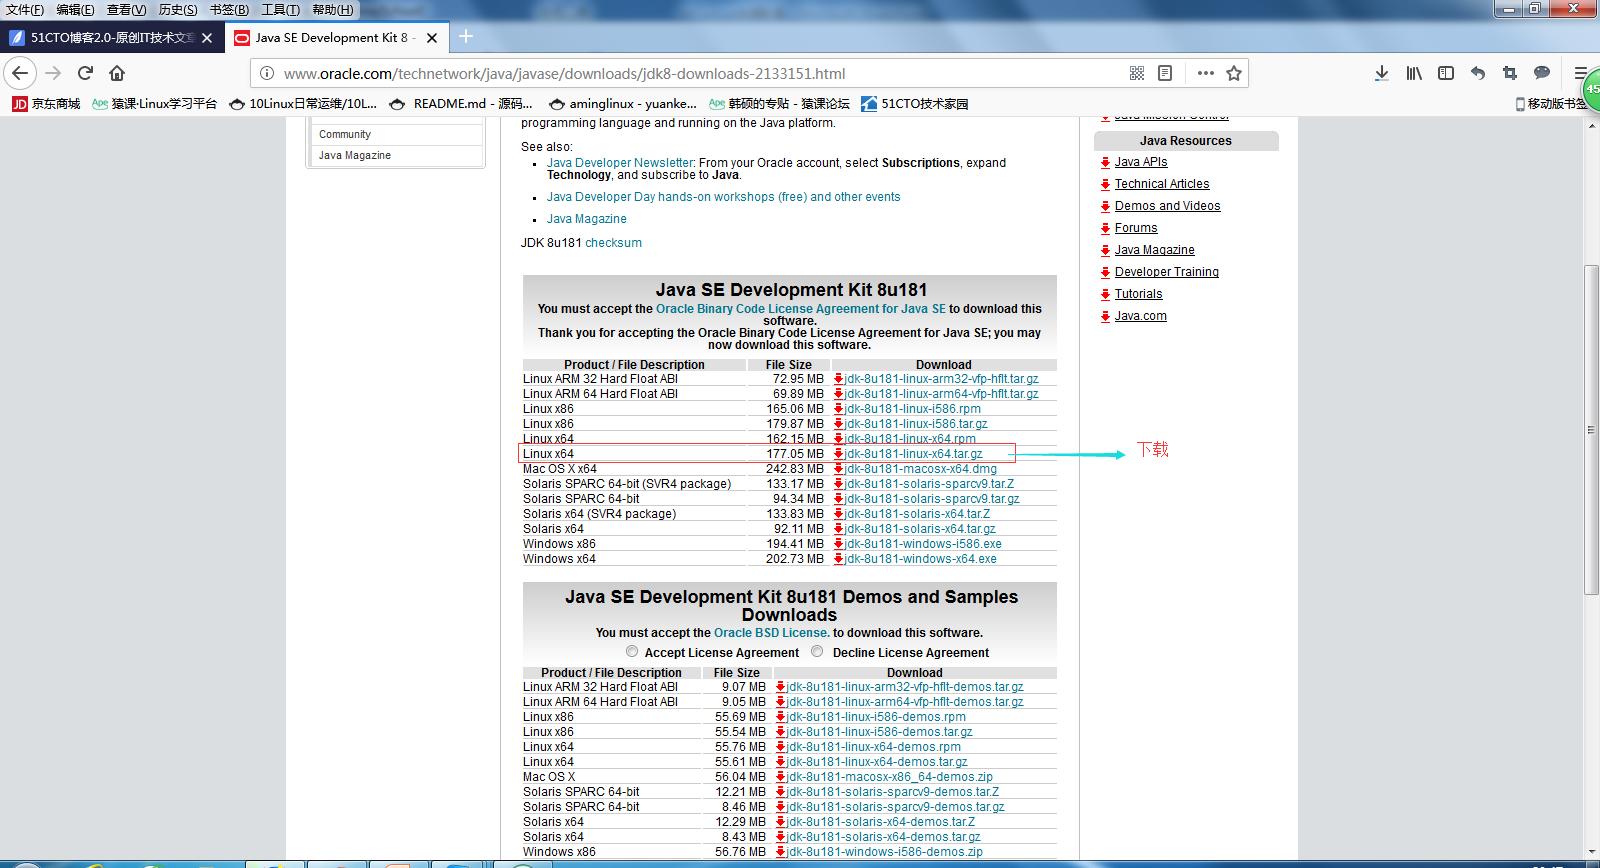Download jdk-8u181-macosx-x86_64-demos.zip
Image resolution: width=1600 pixels, height=868 pixels.
[889, 777]
